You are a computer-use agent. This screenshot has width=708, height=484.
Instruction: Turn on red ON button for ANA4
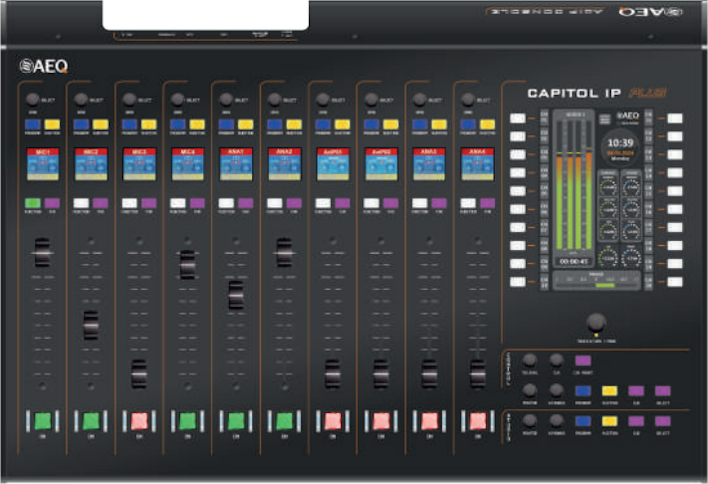(x=478, y=421)
